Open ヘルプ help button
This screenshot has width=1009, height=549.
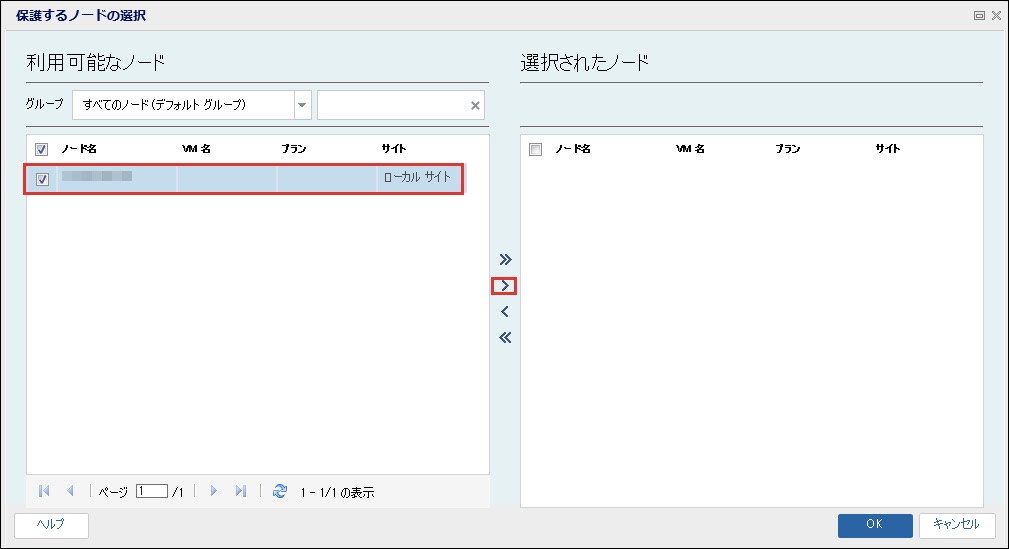click(51, 525)
